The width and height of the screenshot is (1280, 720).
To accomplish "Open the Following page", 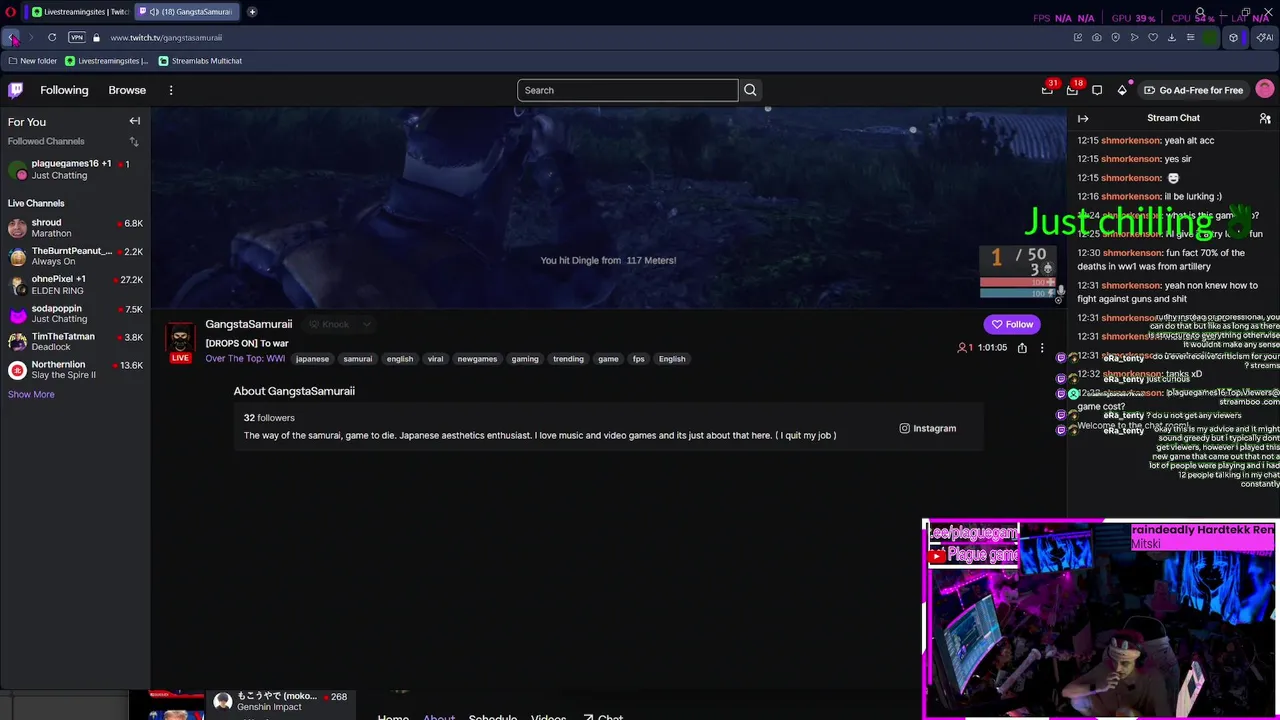I will [64, 90].
